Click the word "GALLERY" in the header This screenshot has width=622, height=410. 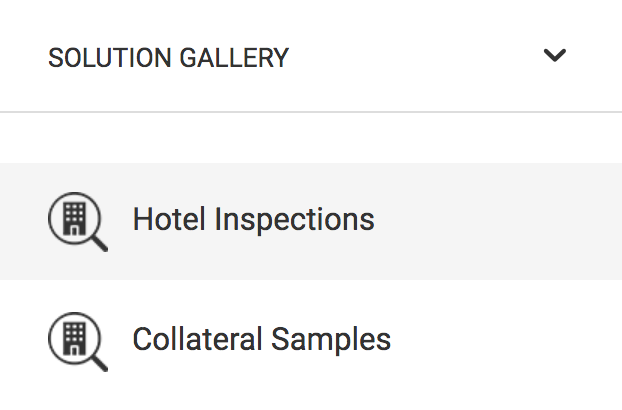(234, 58)
